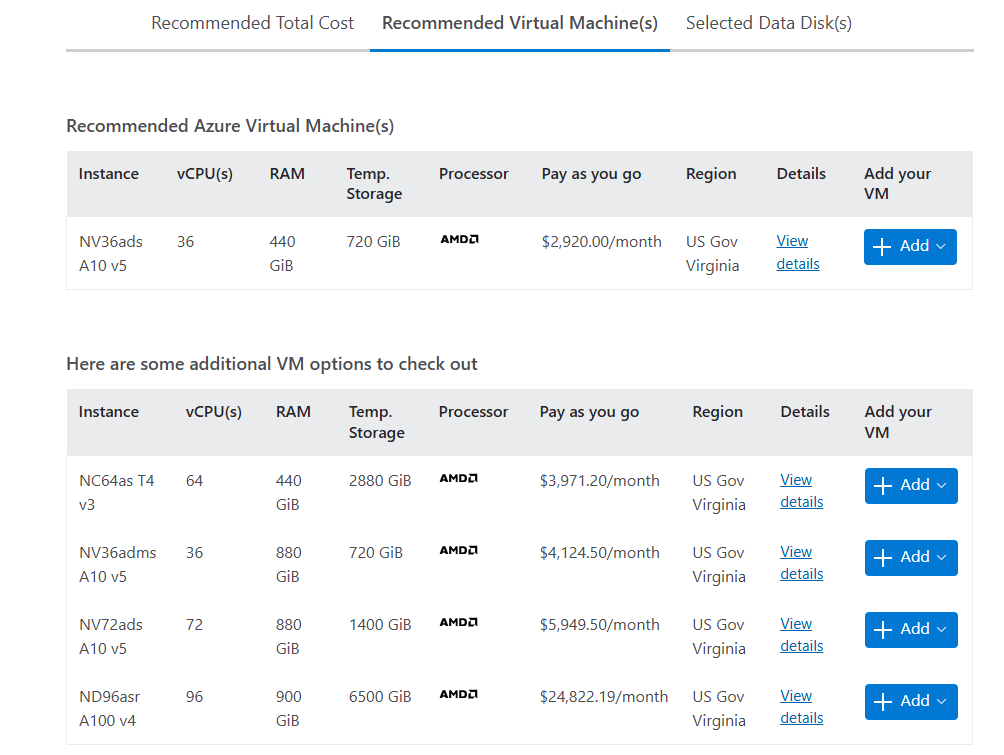Click the plus icon on the ND96asr Add button
Image resolution: width=1004 pixels, height=755 pixels.
tap(885, 701)
